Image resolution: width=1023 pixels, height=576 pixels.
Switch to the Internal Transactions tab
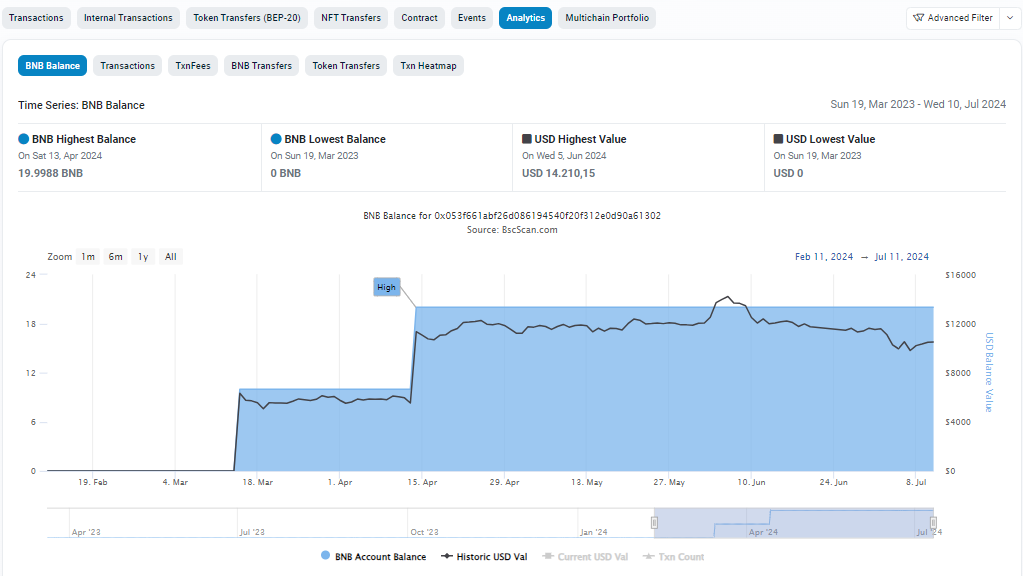point(128,18)
